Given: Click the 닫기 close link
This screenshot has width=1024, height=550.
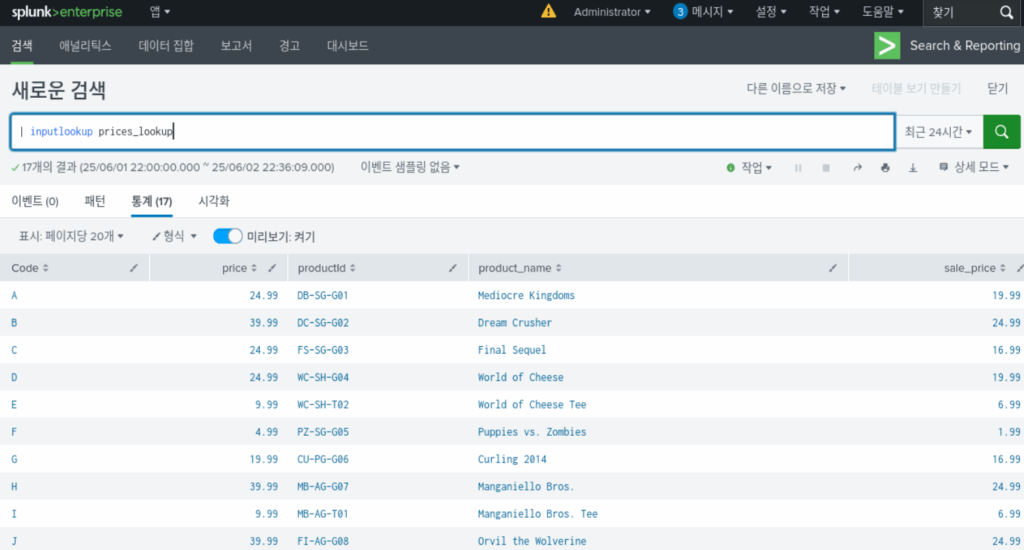Looking at the screenshot, I should (997, 88).
